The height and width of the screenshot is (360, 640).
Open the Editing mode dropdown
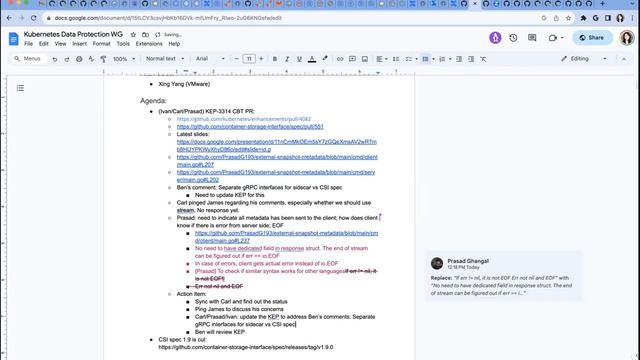pyautogui.click(x=584, y=59)
